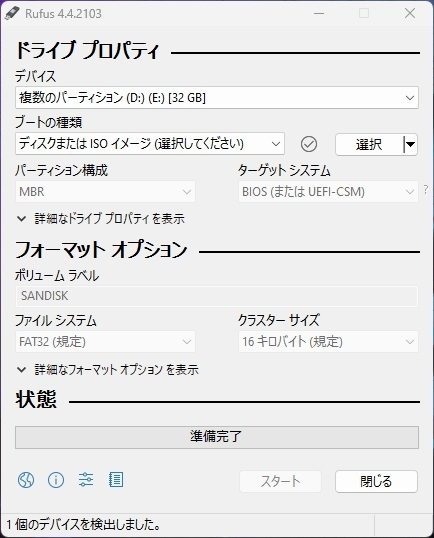Image resolution: width=434 pixels, height=538 pixels.
Task: Open the ブートの種類 dropdown
Action: (150, 143)
